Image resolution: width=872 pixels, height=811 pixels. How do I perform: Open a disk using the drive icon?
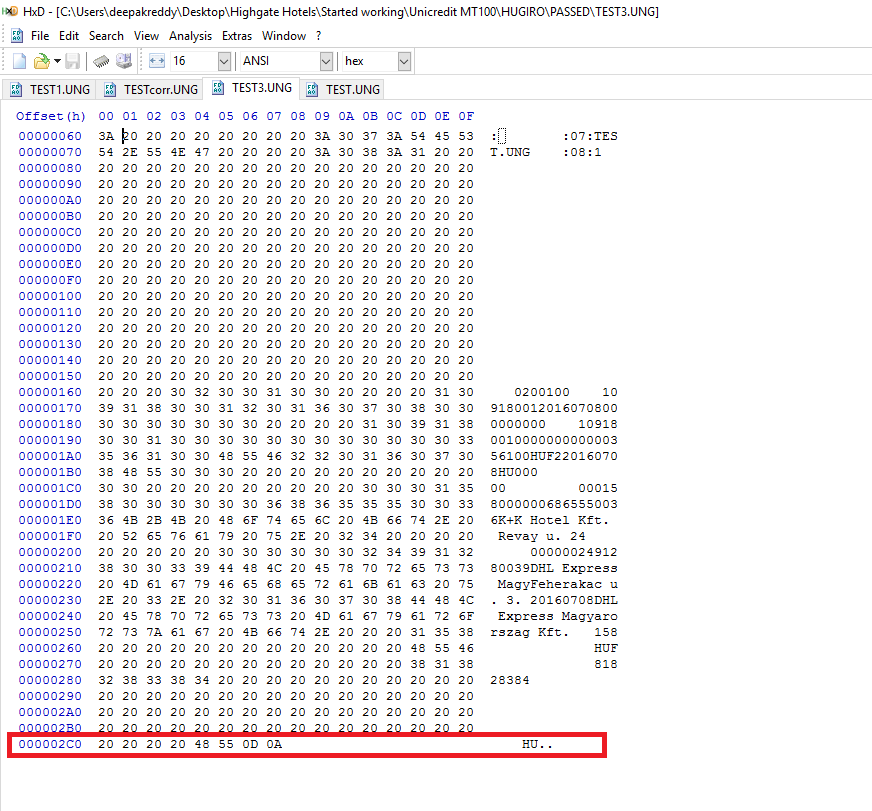click(x=122, y=60)
